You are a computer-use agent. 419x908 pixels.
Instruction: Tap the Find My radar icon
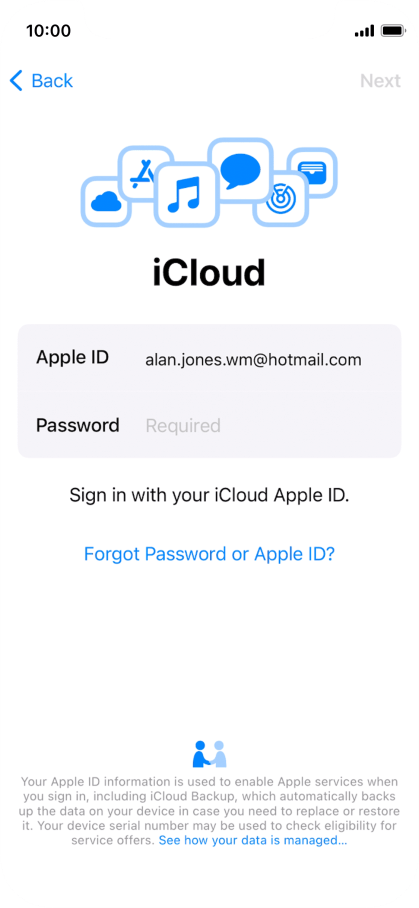coord(281,199)
